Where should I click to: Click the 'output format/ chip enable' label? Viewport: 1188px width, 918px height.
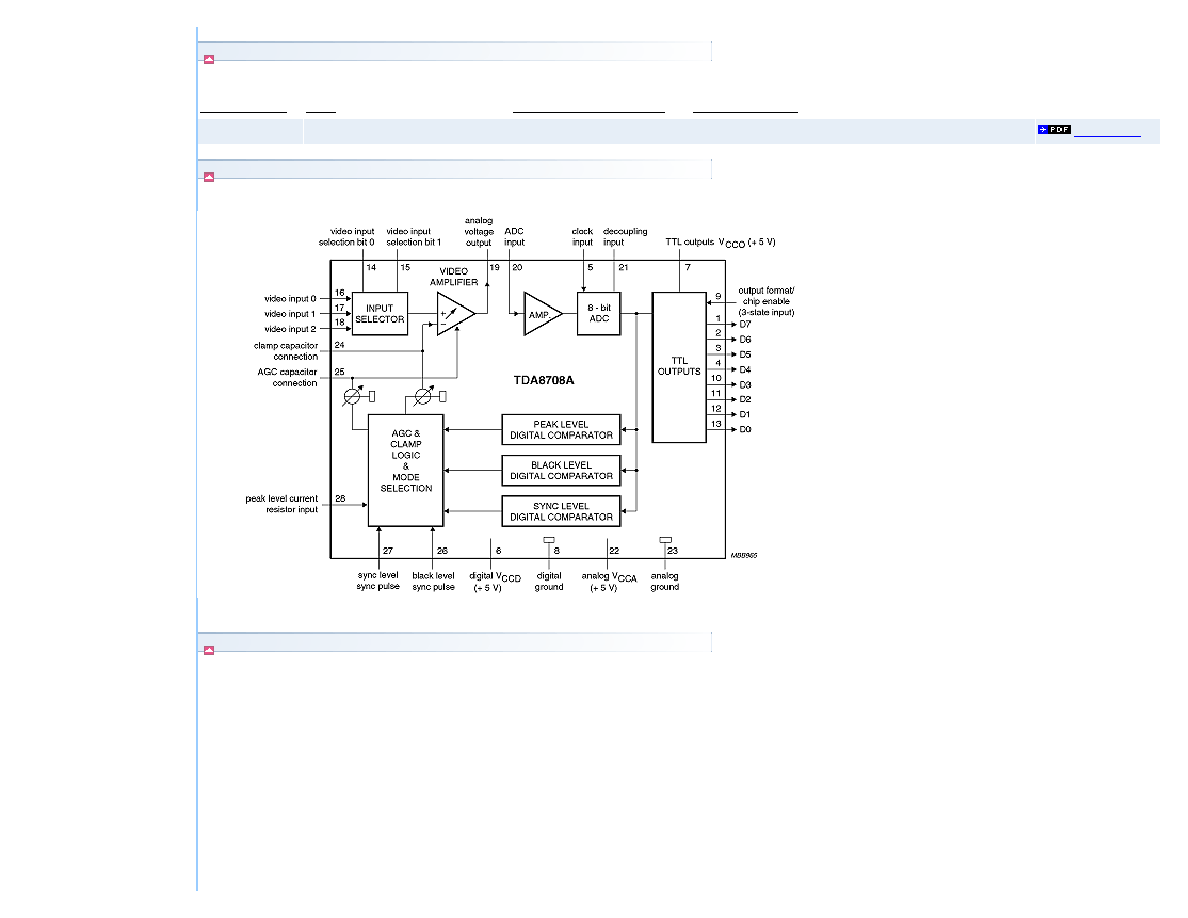pyautogui.click(x=766, y=301)
